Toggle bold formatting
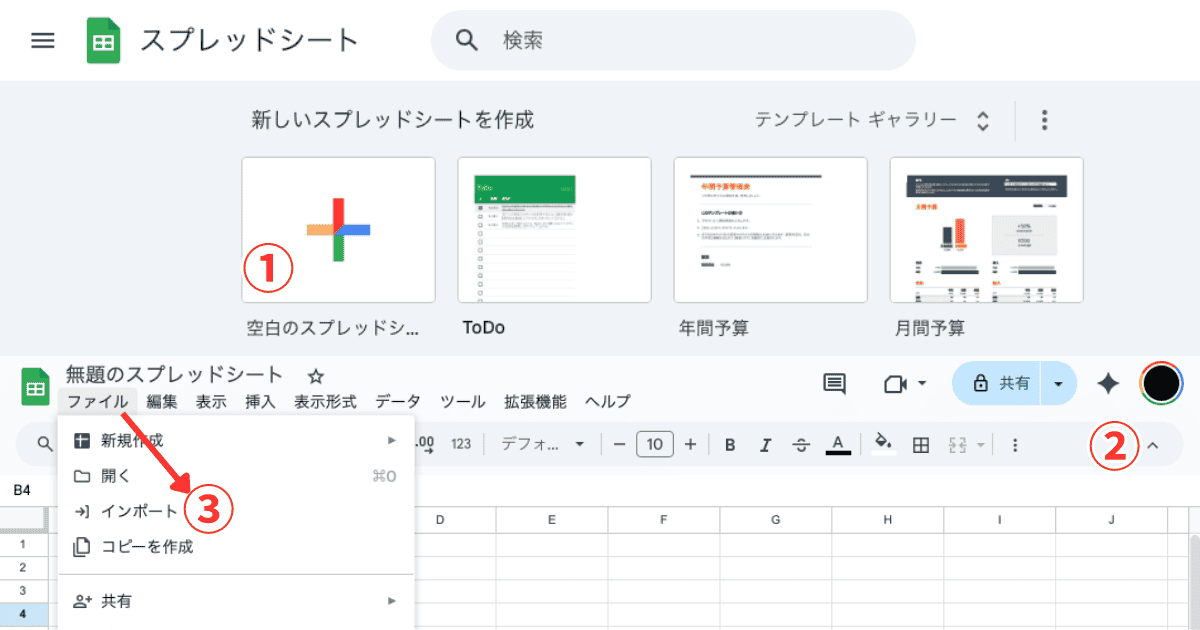Viewport: 1200px width, 630px height. [730, 445]
